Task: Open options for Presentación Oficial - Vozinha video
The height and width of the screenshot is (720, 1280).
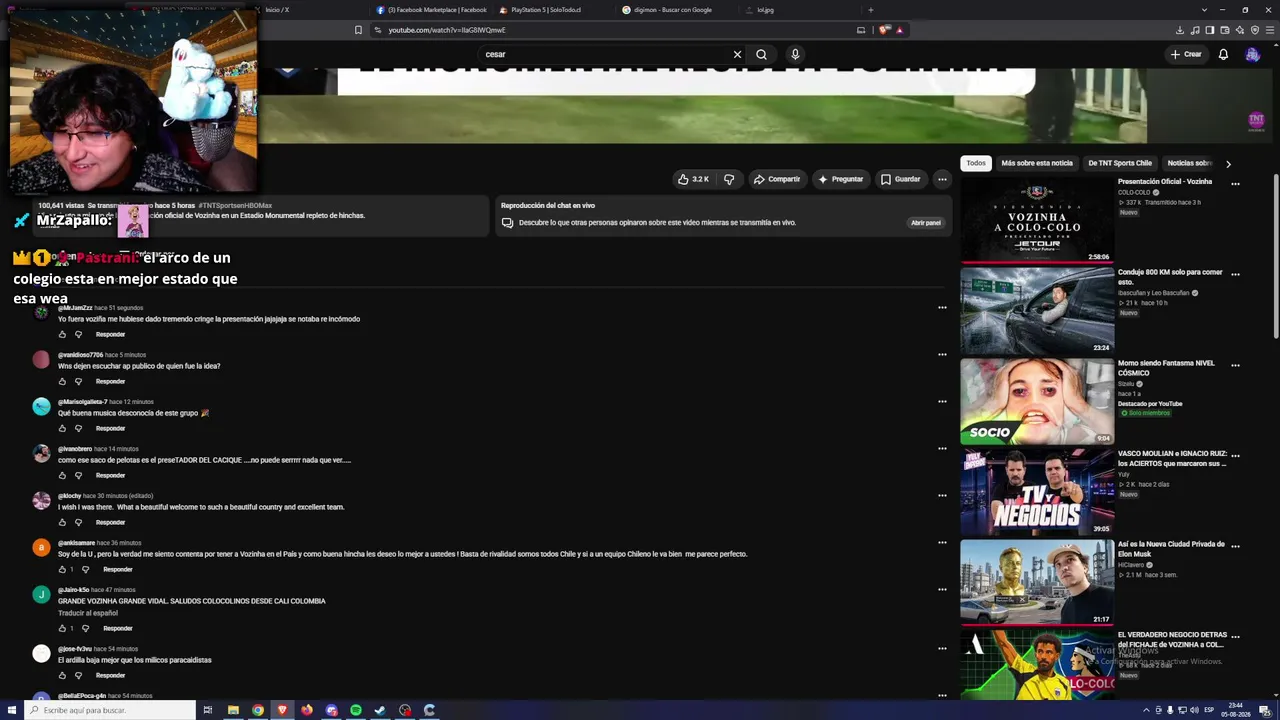Action: coord(1235,184)
